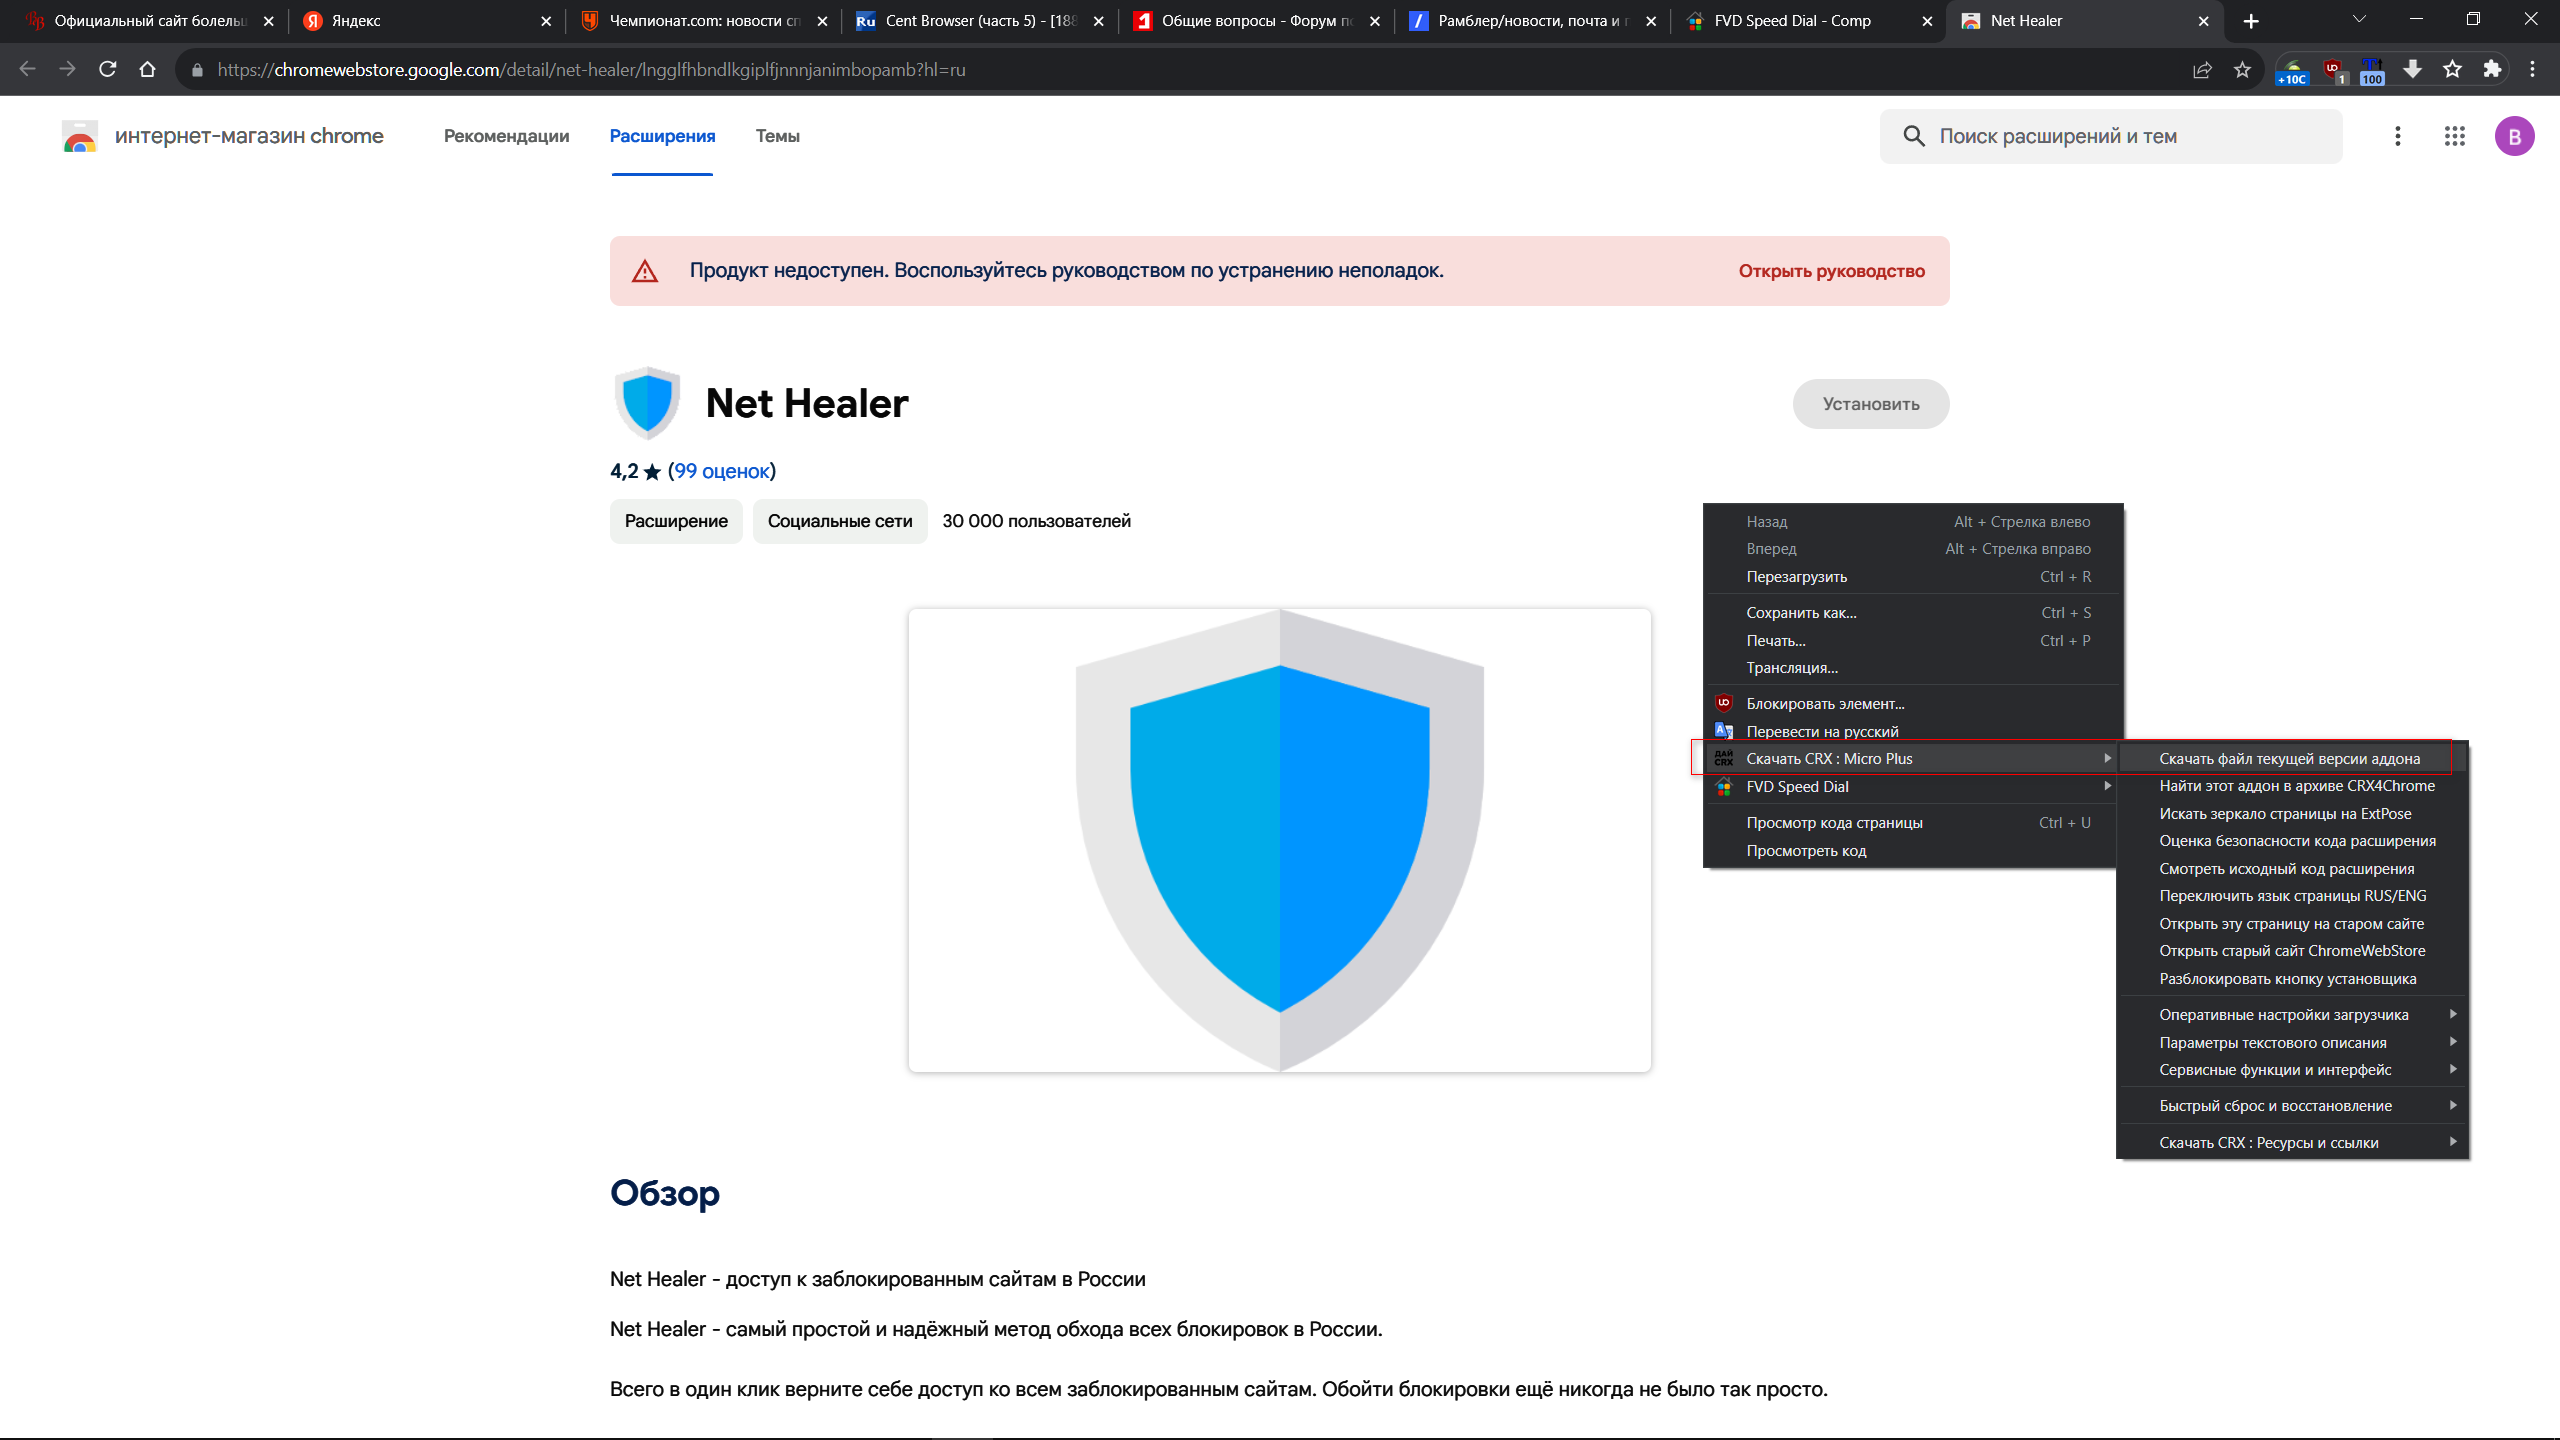The height and width of the screenshot is (1440, 2560).
Task: Click the large shield preview image
Action: tap(1279, 840)
